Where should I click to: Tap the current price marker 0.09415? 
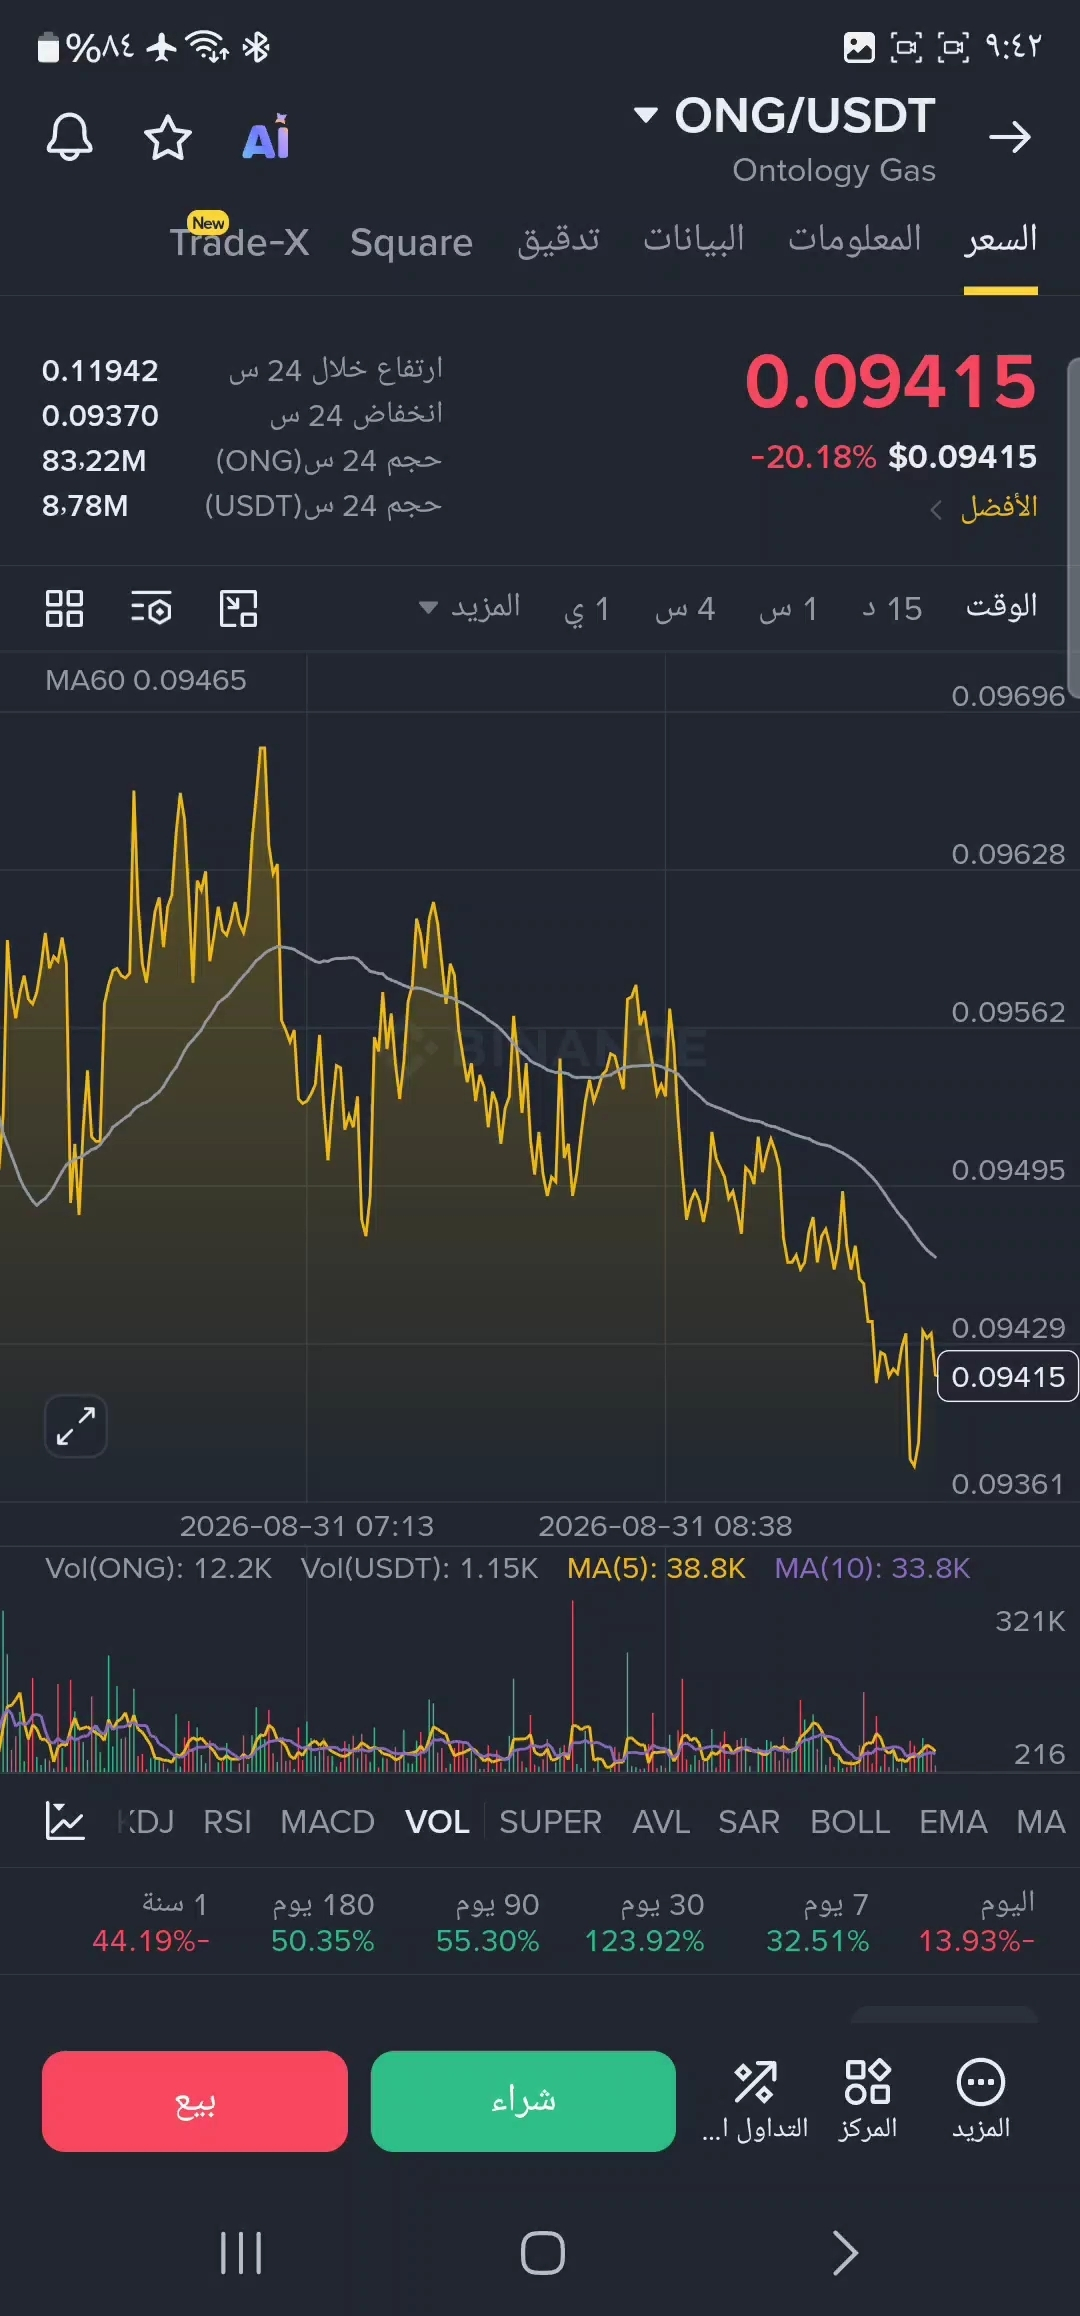[1007, 1377]
